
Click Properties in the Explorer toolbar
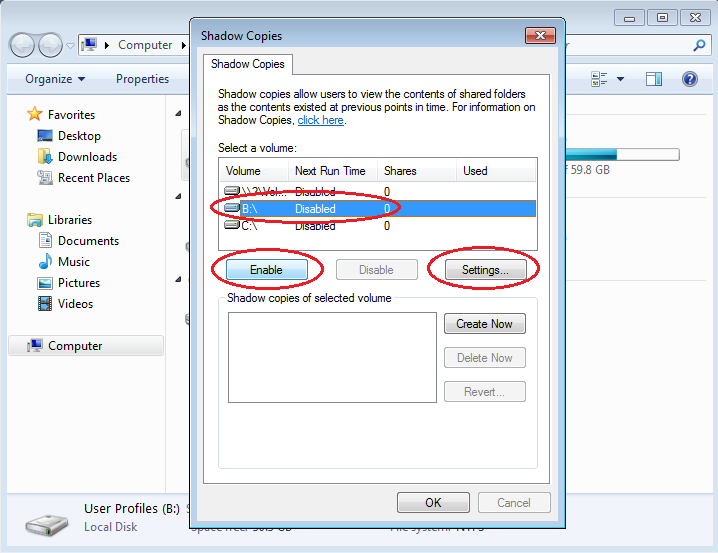tap(142, 79)
